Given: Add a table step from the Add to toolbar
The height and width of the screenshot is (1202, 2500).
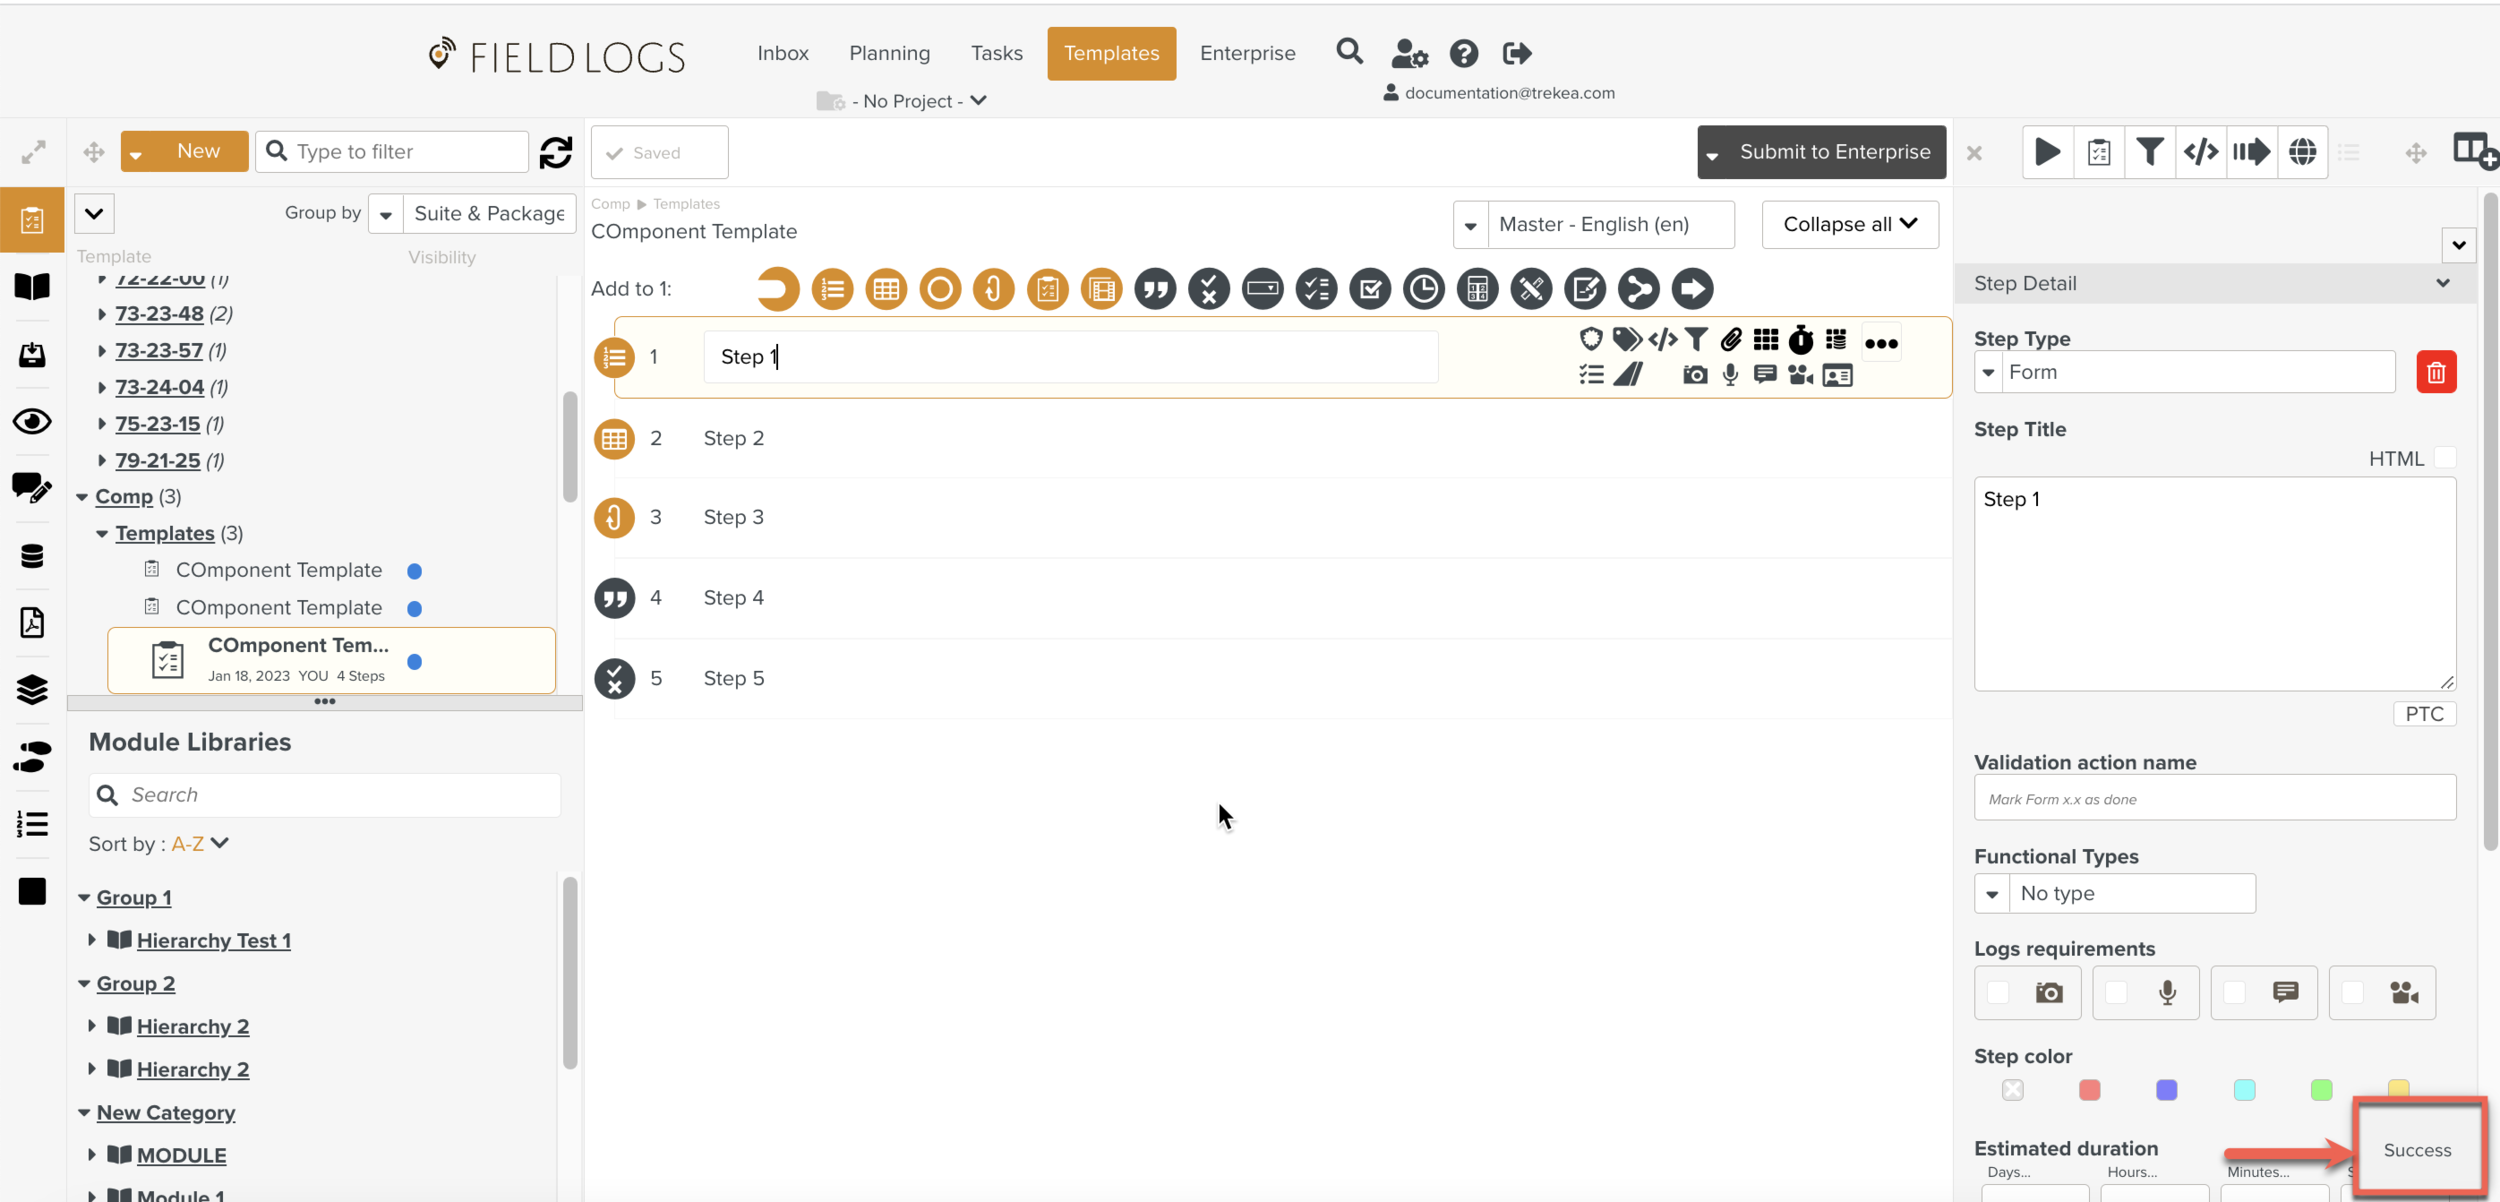Looking at the screenshot, I should (886, 289).
